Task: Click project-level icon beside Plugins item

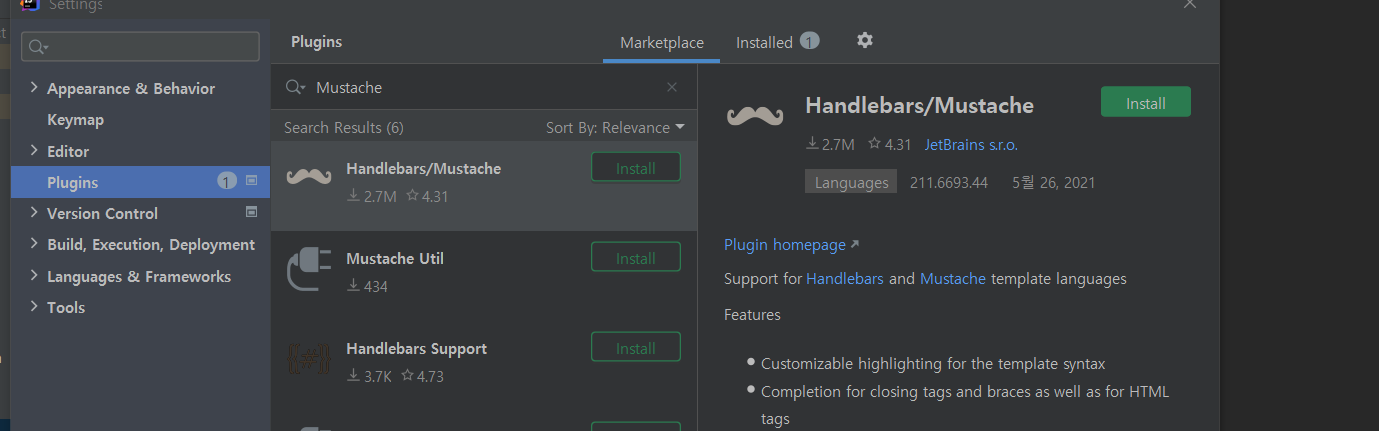Action: coord(251,181)
